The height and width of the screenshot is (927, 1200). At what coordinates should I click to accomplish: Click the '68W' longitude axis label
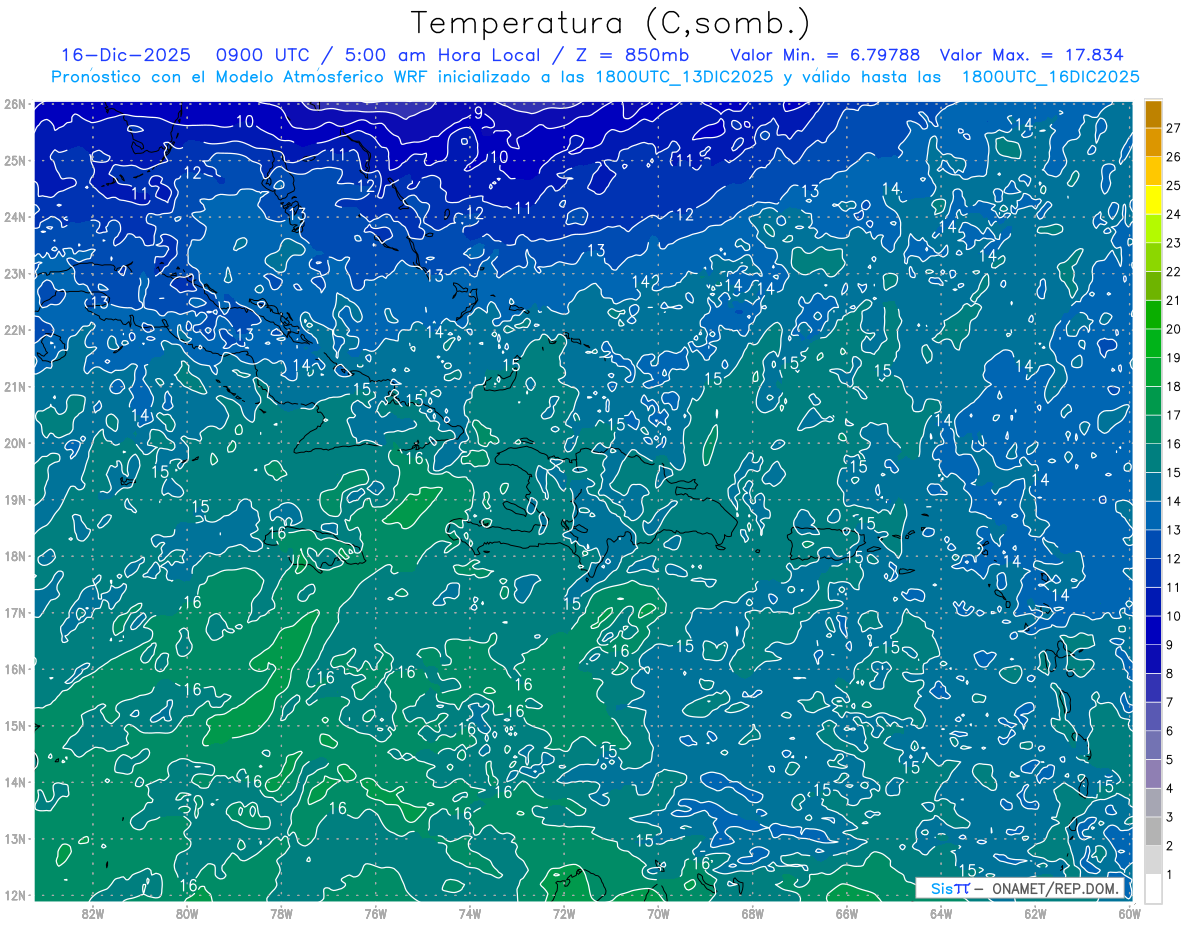pos(753,913)
